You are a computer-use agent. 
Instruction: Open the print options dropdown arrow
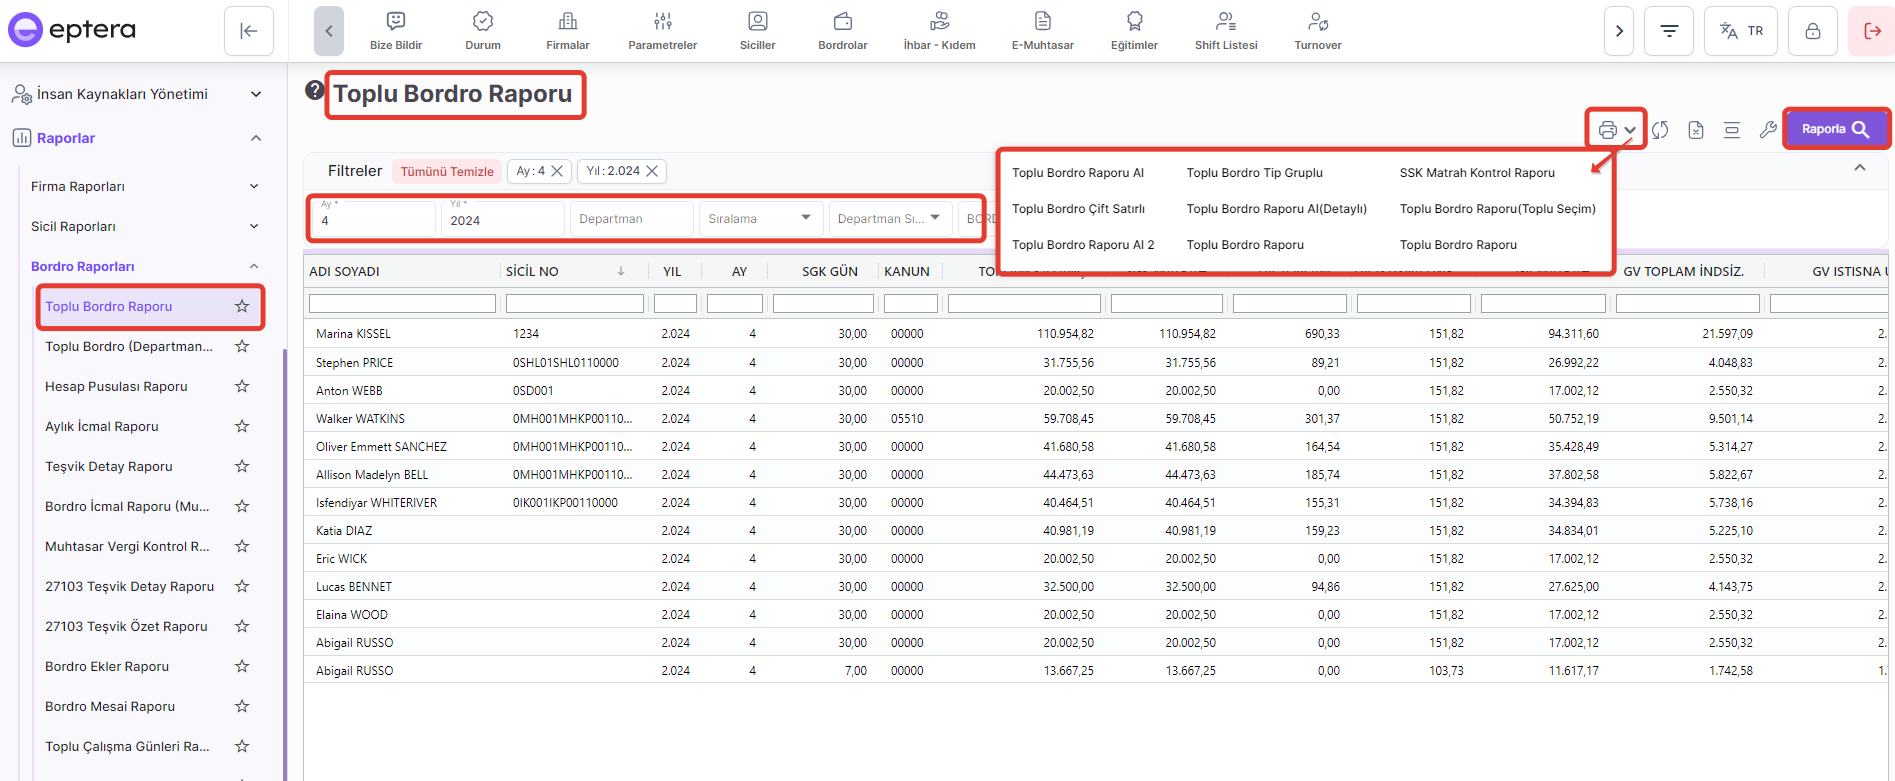click(1630, 130)
